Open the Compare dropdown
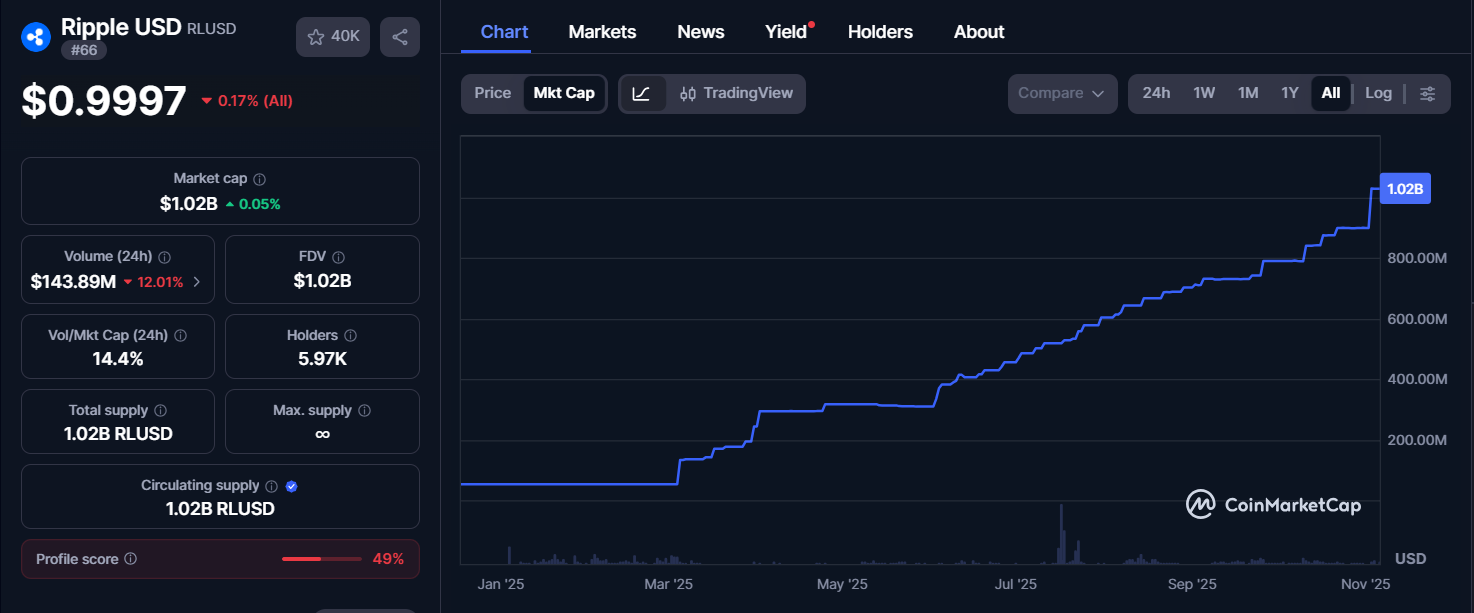Image resolution: width=1474 pixels, height=613 pixels. (1062, 94)
